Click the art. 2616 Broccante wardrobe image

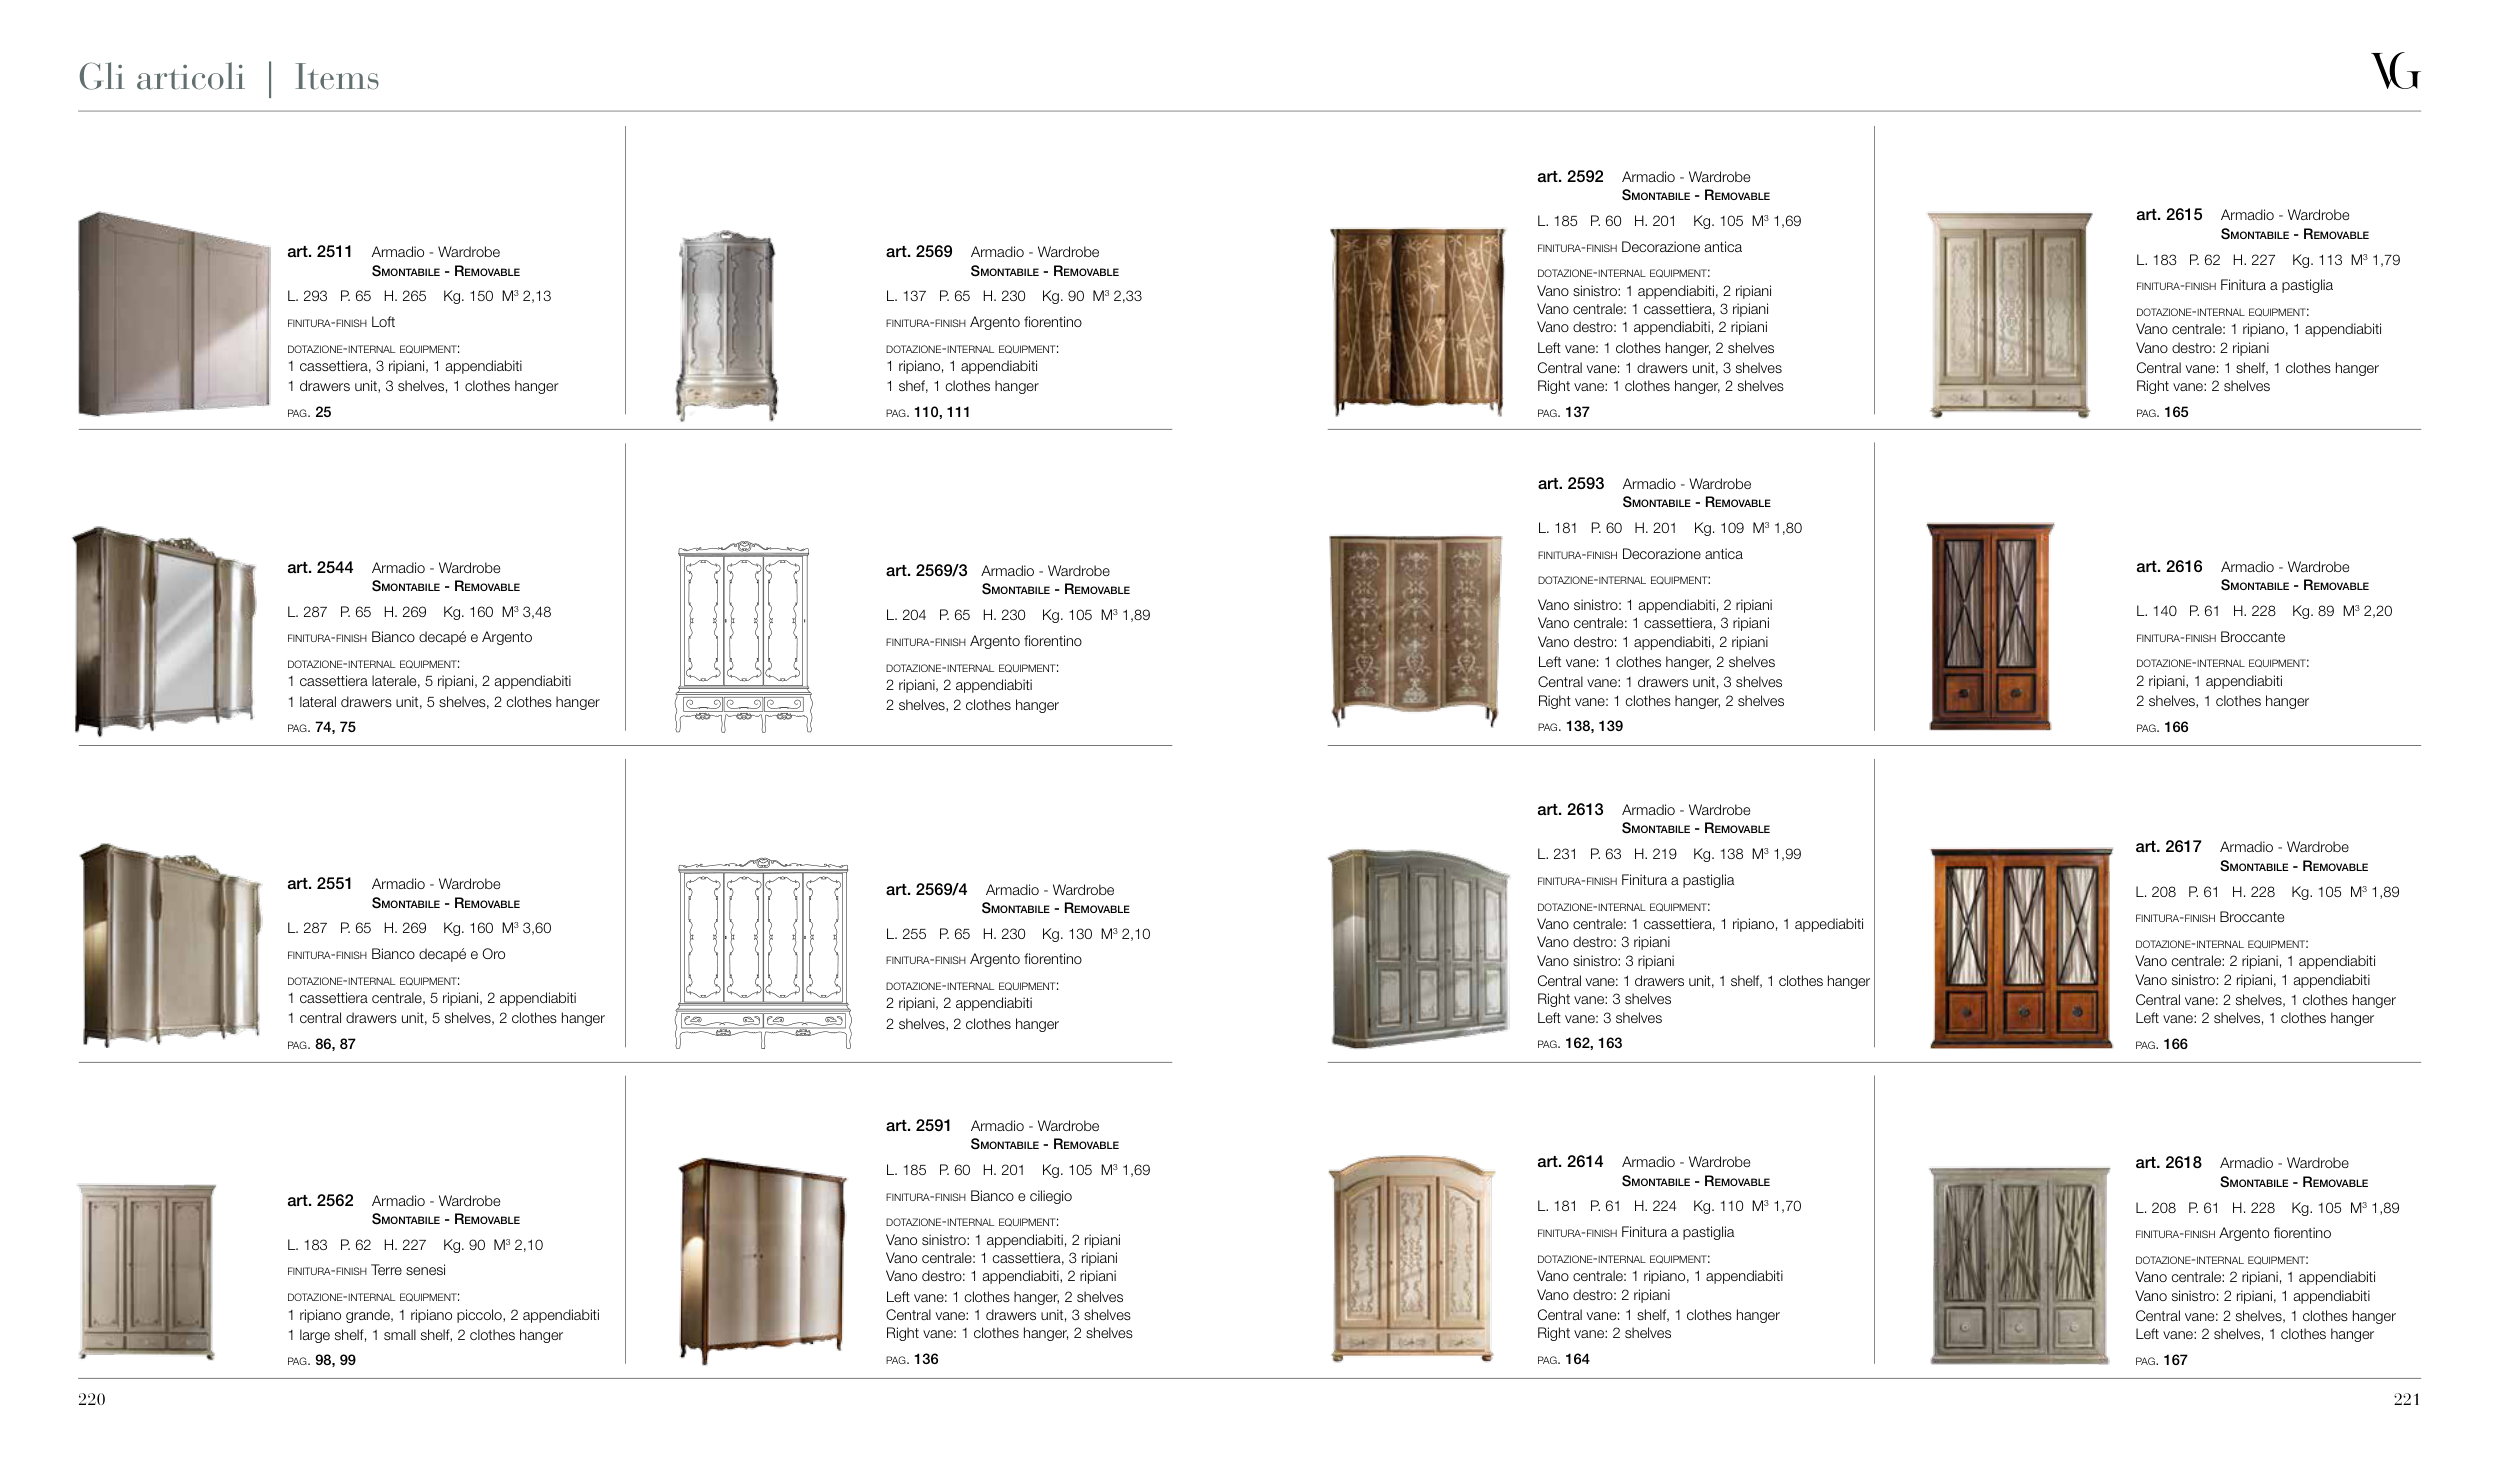[1989, 627]
